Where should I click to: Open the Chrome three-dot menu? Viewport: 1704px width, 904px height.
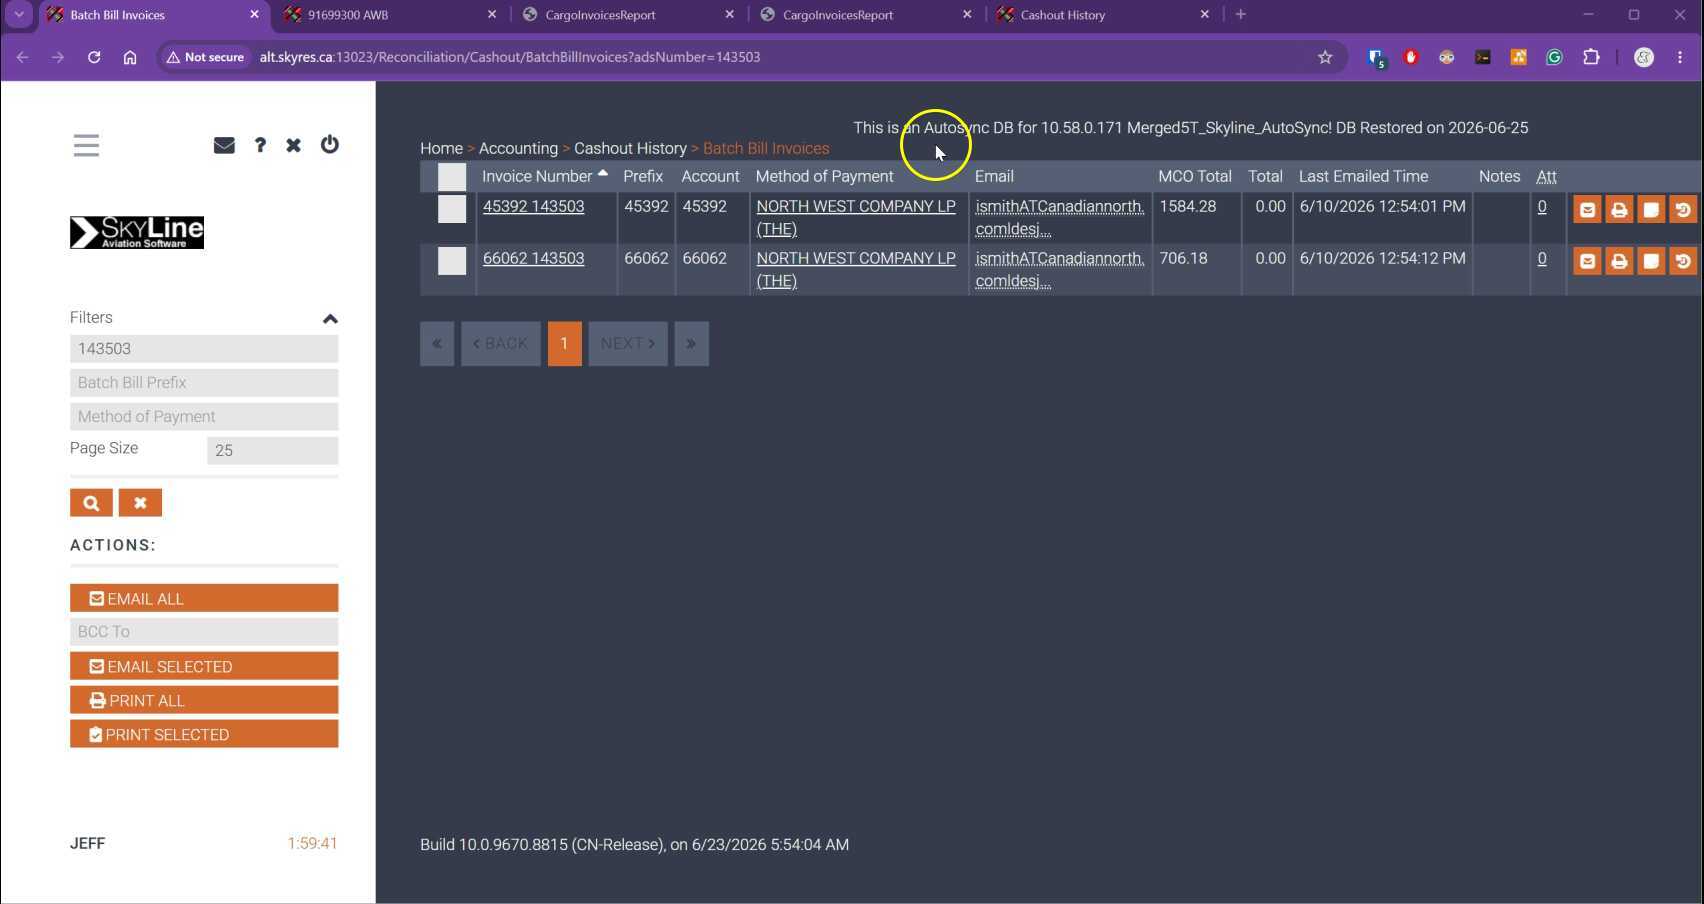(1680, 57)
